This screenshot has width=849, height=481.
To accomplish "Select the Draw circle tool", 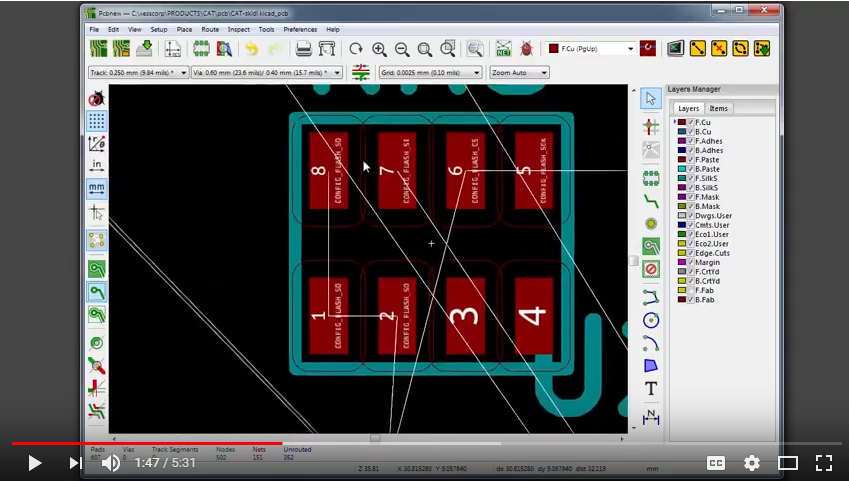I will 651,320.
